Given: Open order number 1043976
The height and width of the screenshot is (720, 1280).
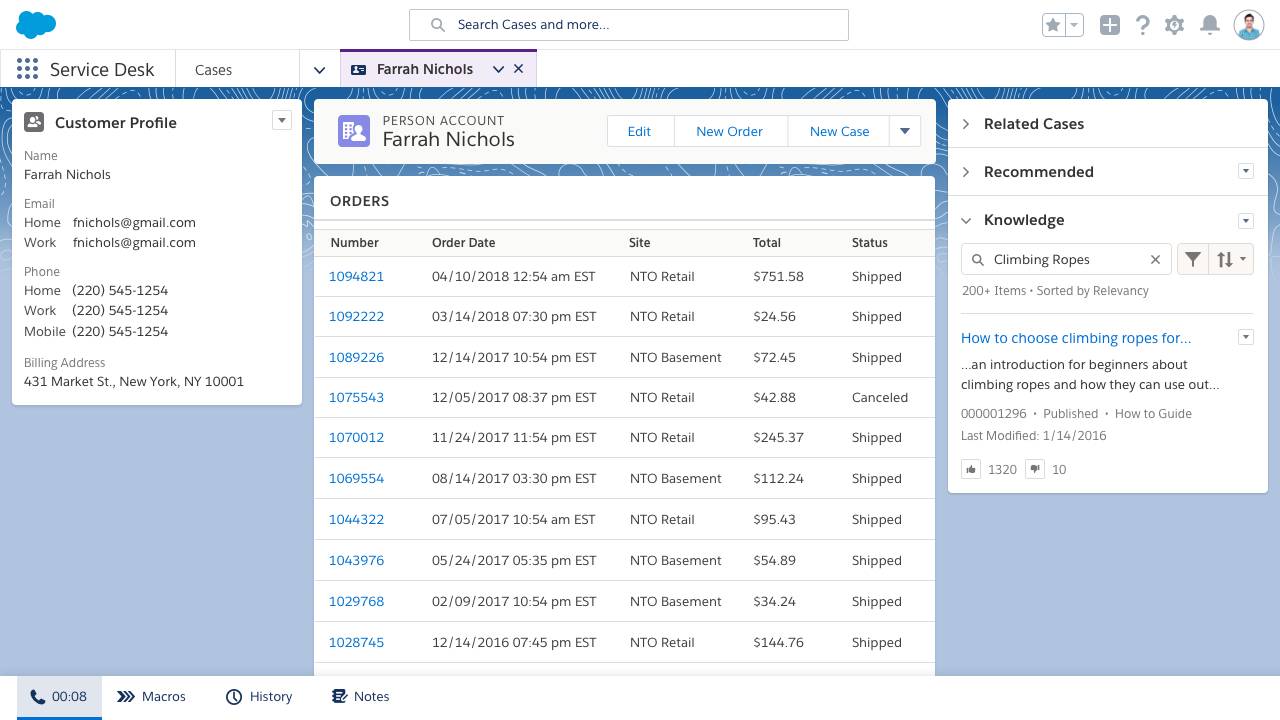Looking at the screenshot, I should point(356,561).
